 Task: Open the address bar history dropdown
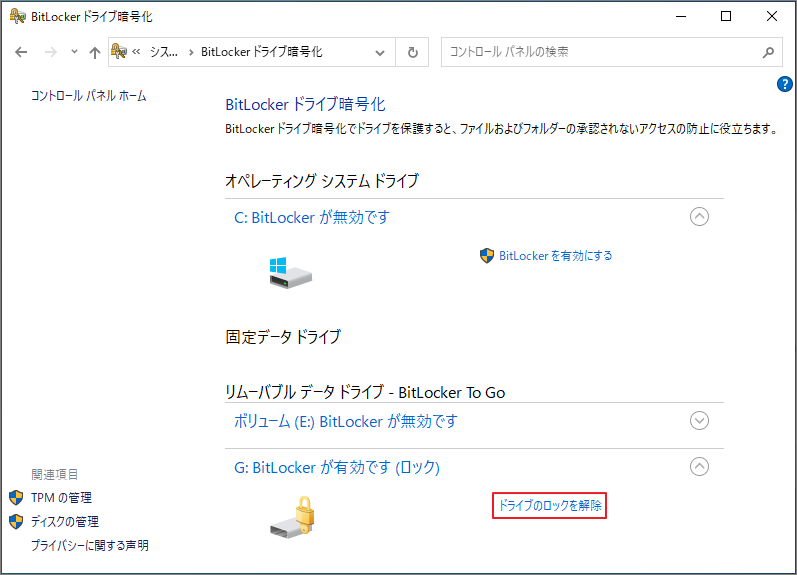pos(380,52)
